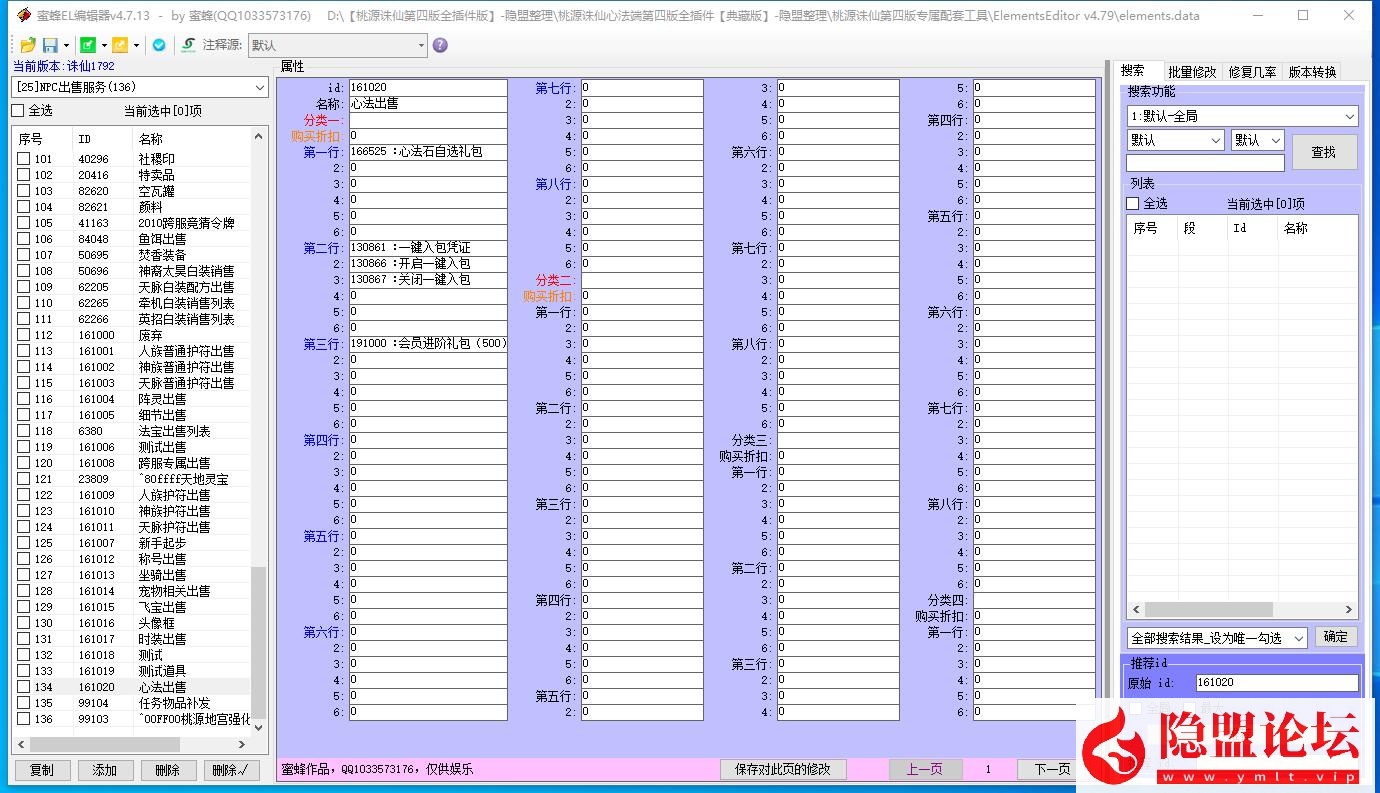Image resolution: width=1380 pixels, height=793 pixels.
Task: Switch to the 修复几率 tab
Action: [x=1252, y=72]
